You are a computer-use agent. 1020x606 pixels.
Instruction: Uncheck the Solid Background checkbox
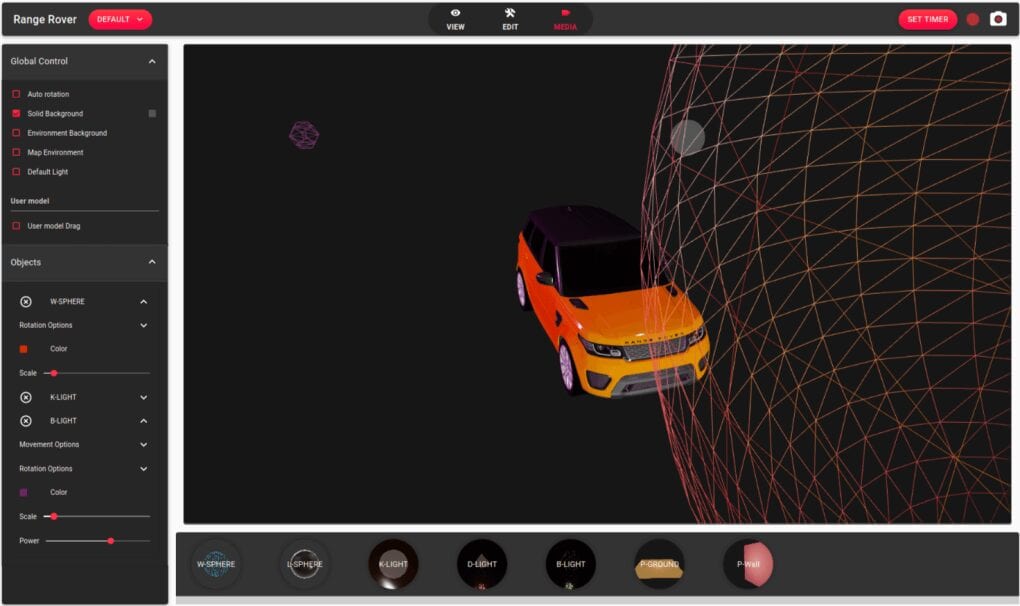(x=16, y=114)
